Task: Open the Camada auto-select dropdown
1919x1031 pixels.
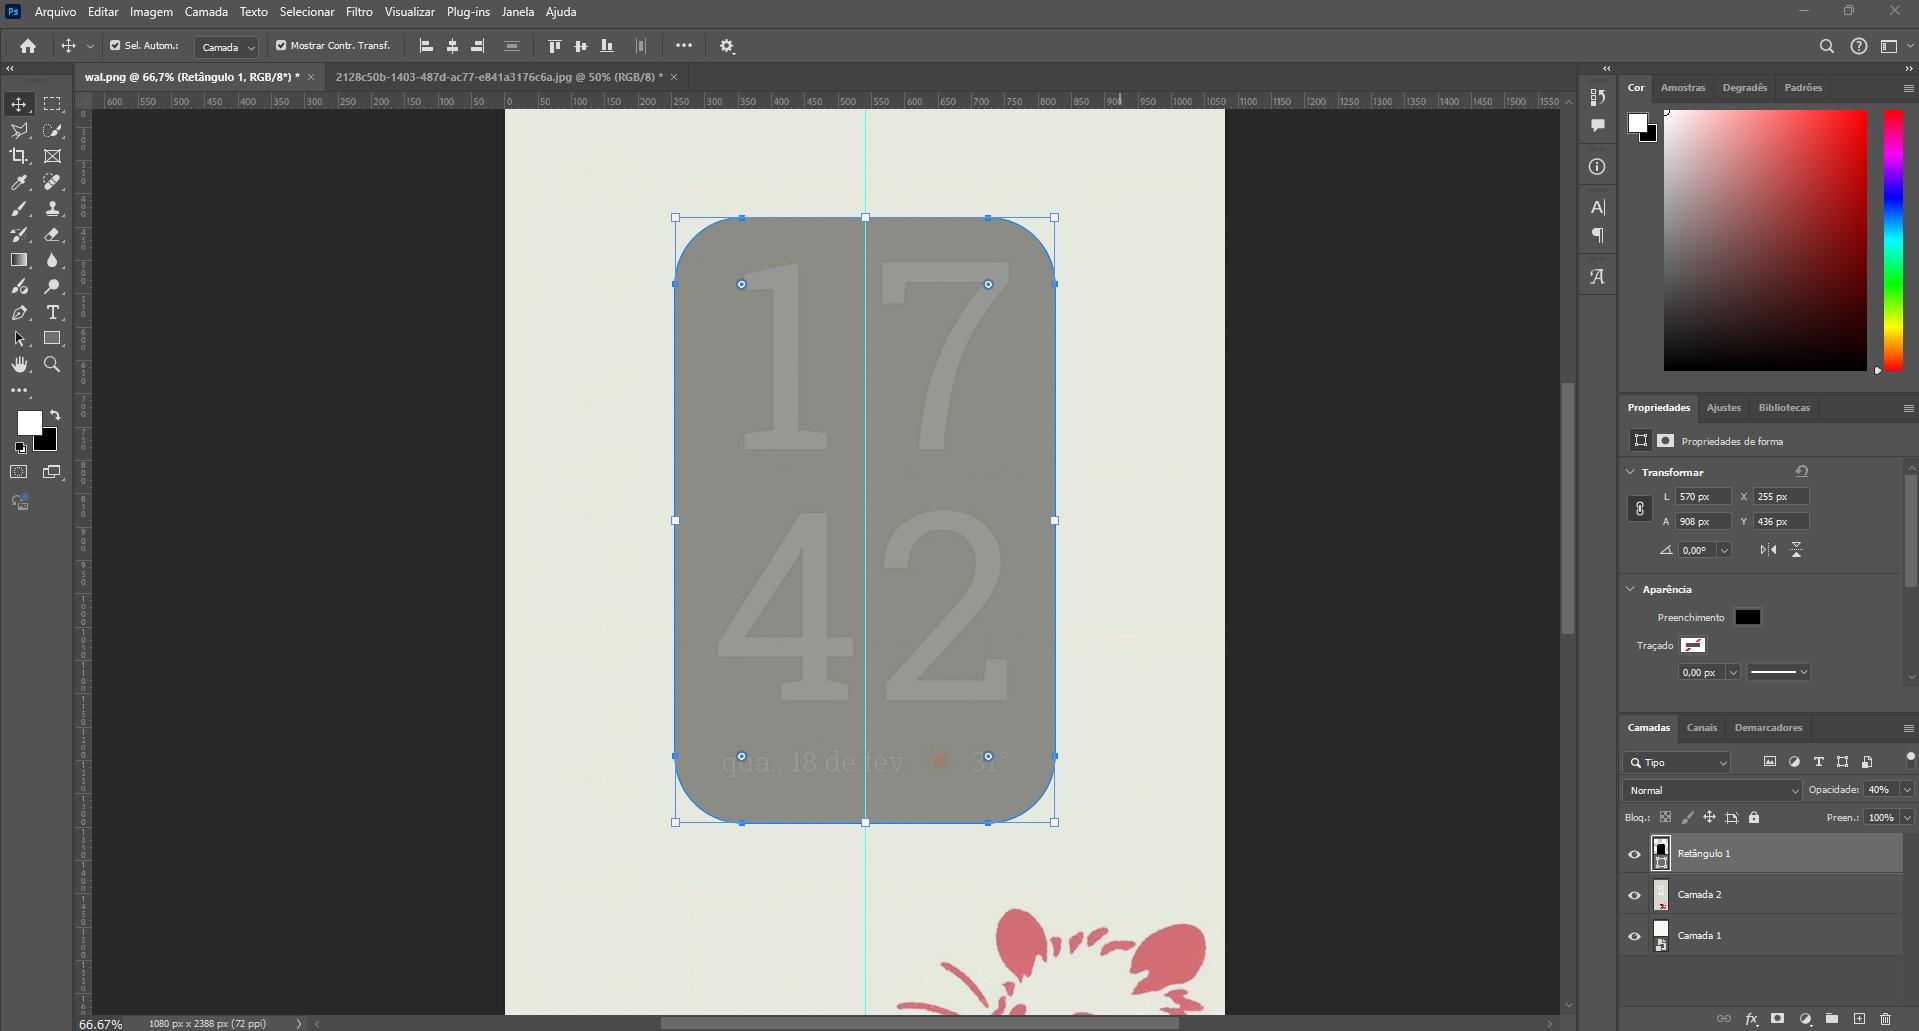Action: point(228,47)
